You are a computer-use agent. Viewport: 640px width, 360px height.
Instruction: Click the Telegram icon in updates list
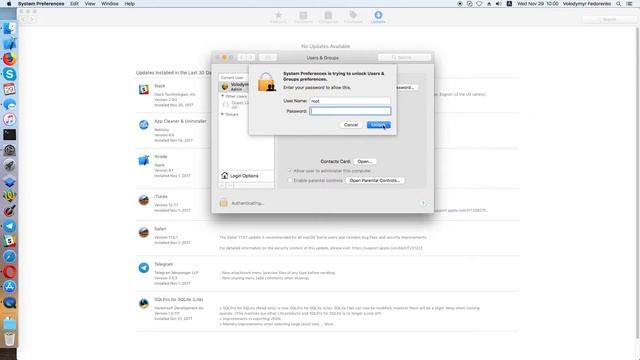coord(144,268)
